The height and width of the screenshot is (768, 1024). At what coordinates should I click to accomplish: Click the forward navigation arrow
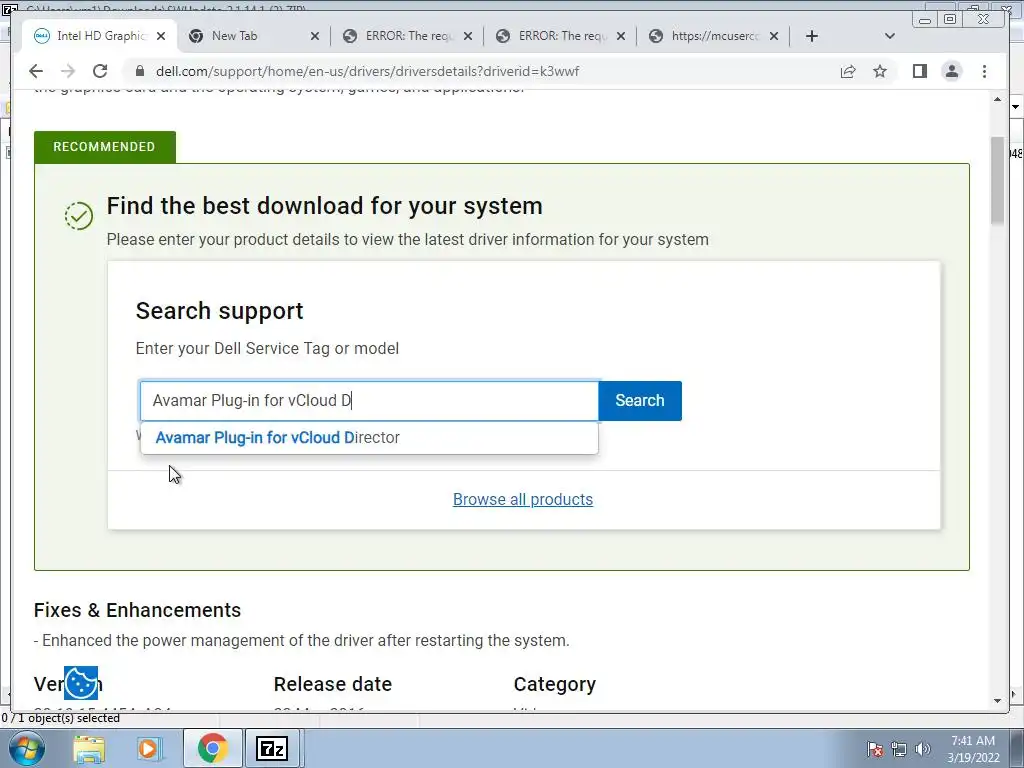tap(68, 71)
